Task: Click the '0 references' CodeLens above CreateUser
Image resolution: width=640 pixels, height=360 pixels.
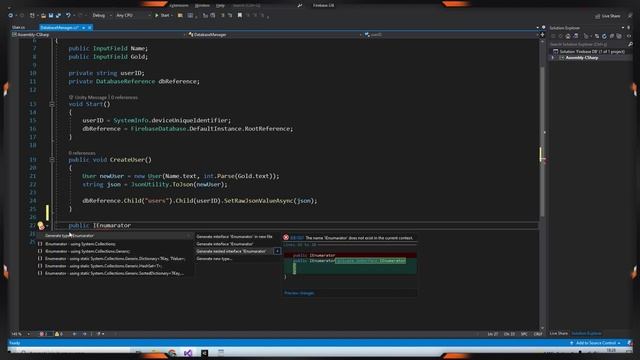Action: 82,153
